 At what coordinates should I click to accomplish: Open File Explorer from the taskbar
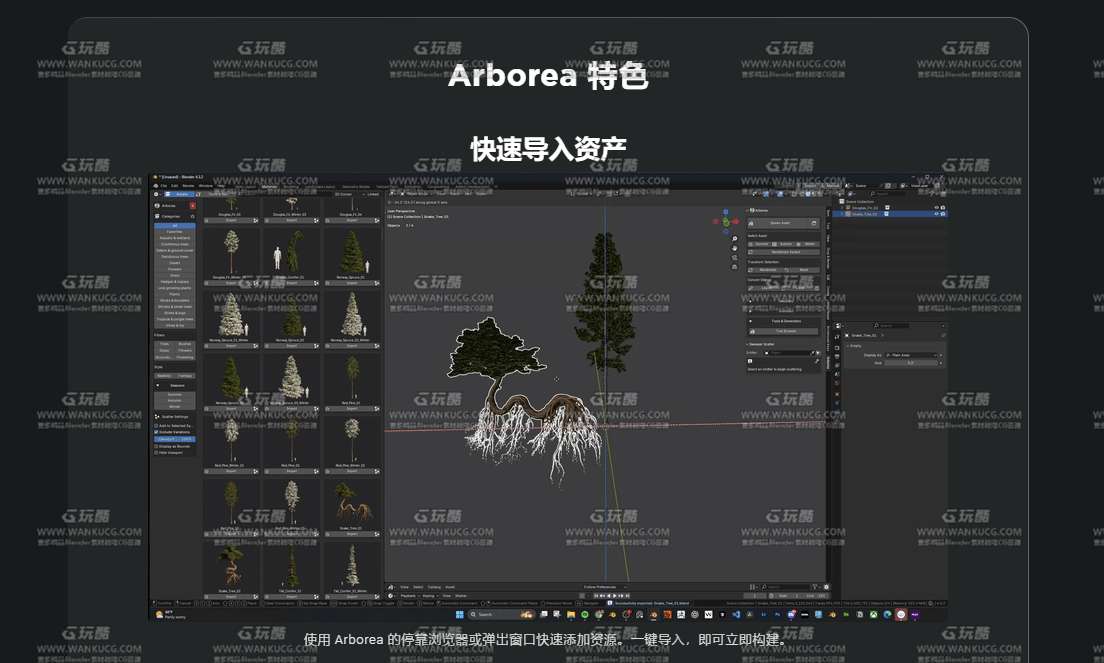click(x=570, y=614)
